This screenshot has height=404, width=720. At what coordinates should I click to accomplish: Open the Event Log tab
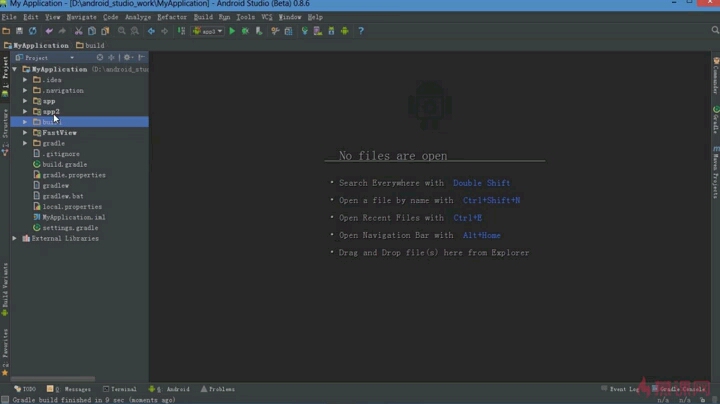[x=620, y=389]
